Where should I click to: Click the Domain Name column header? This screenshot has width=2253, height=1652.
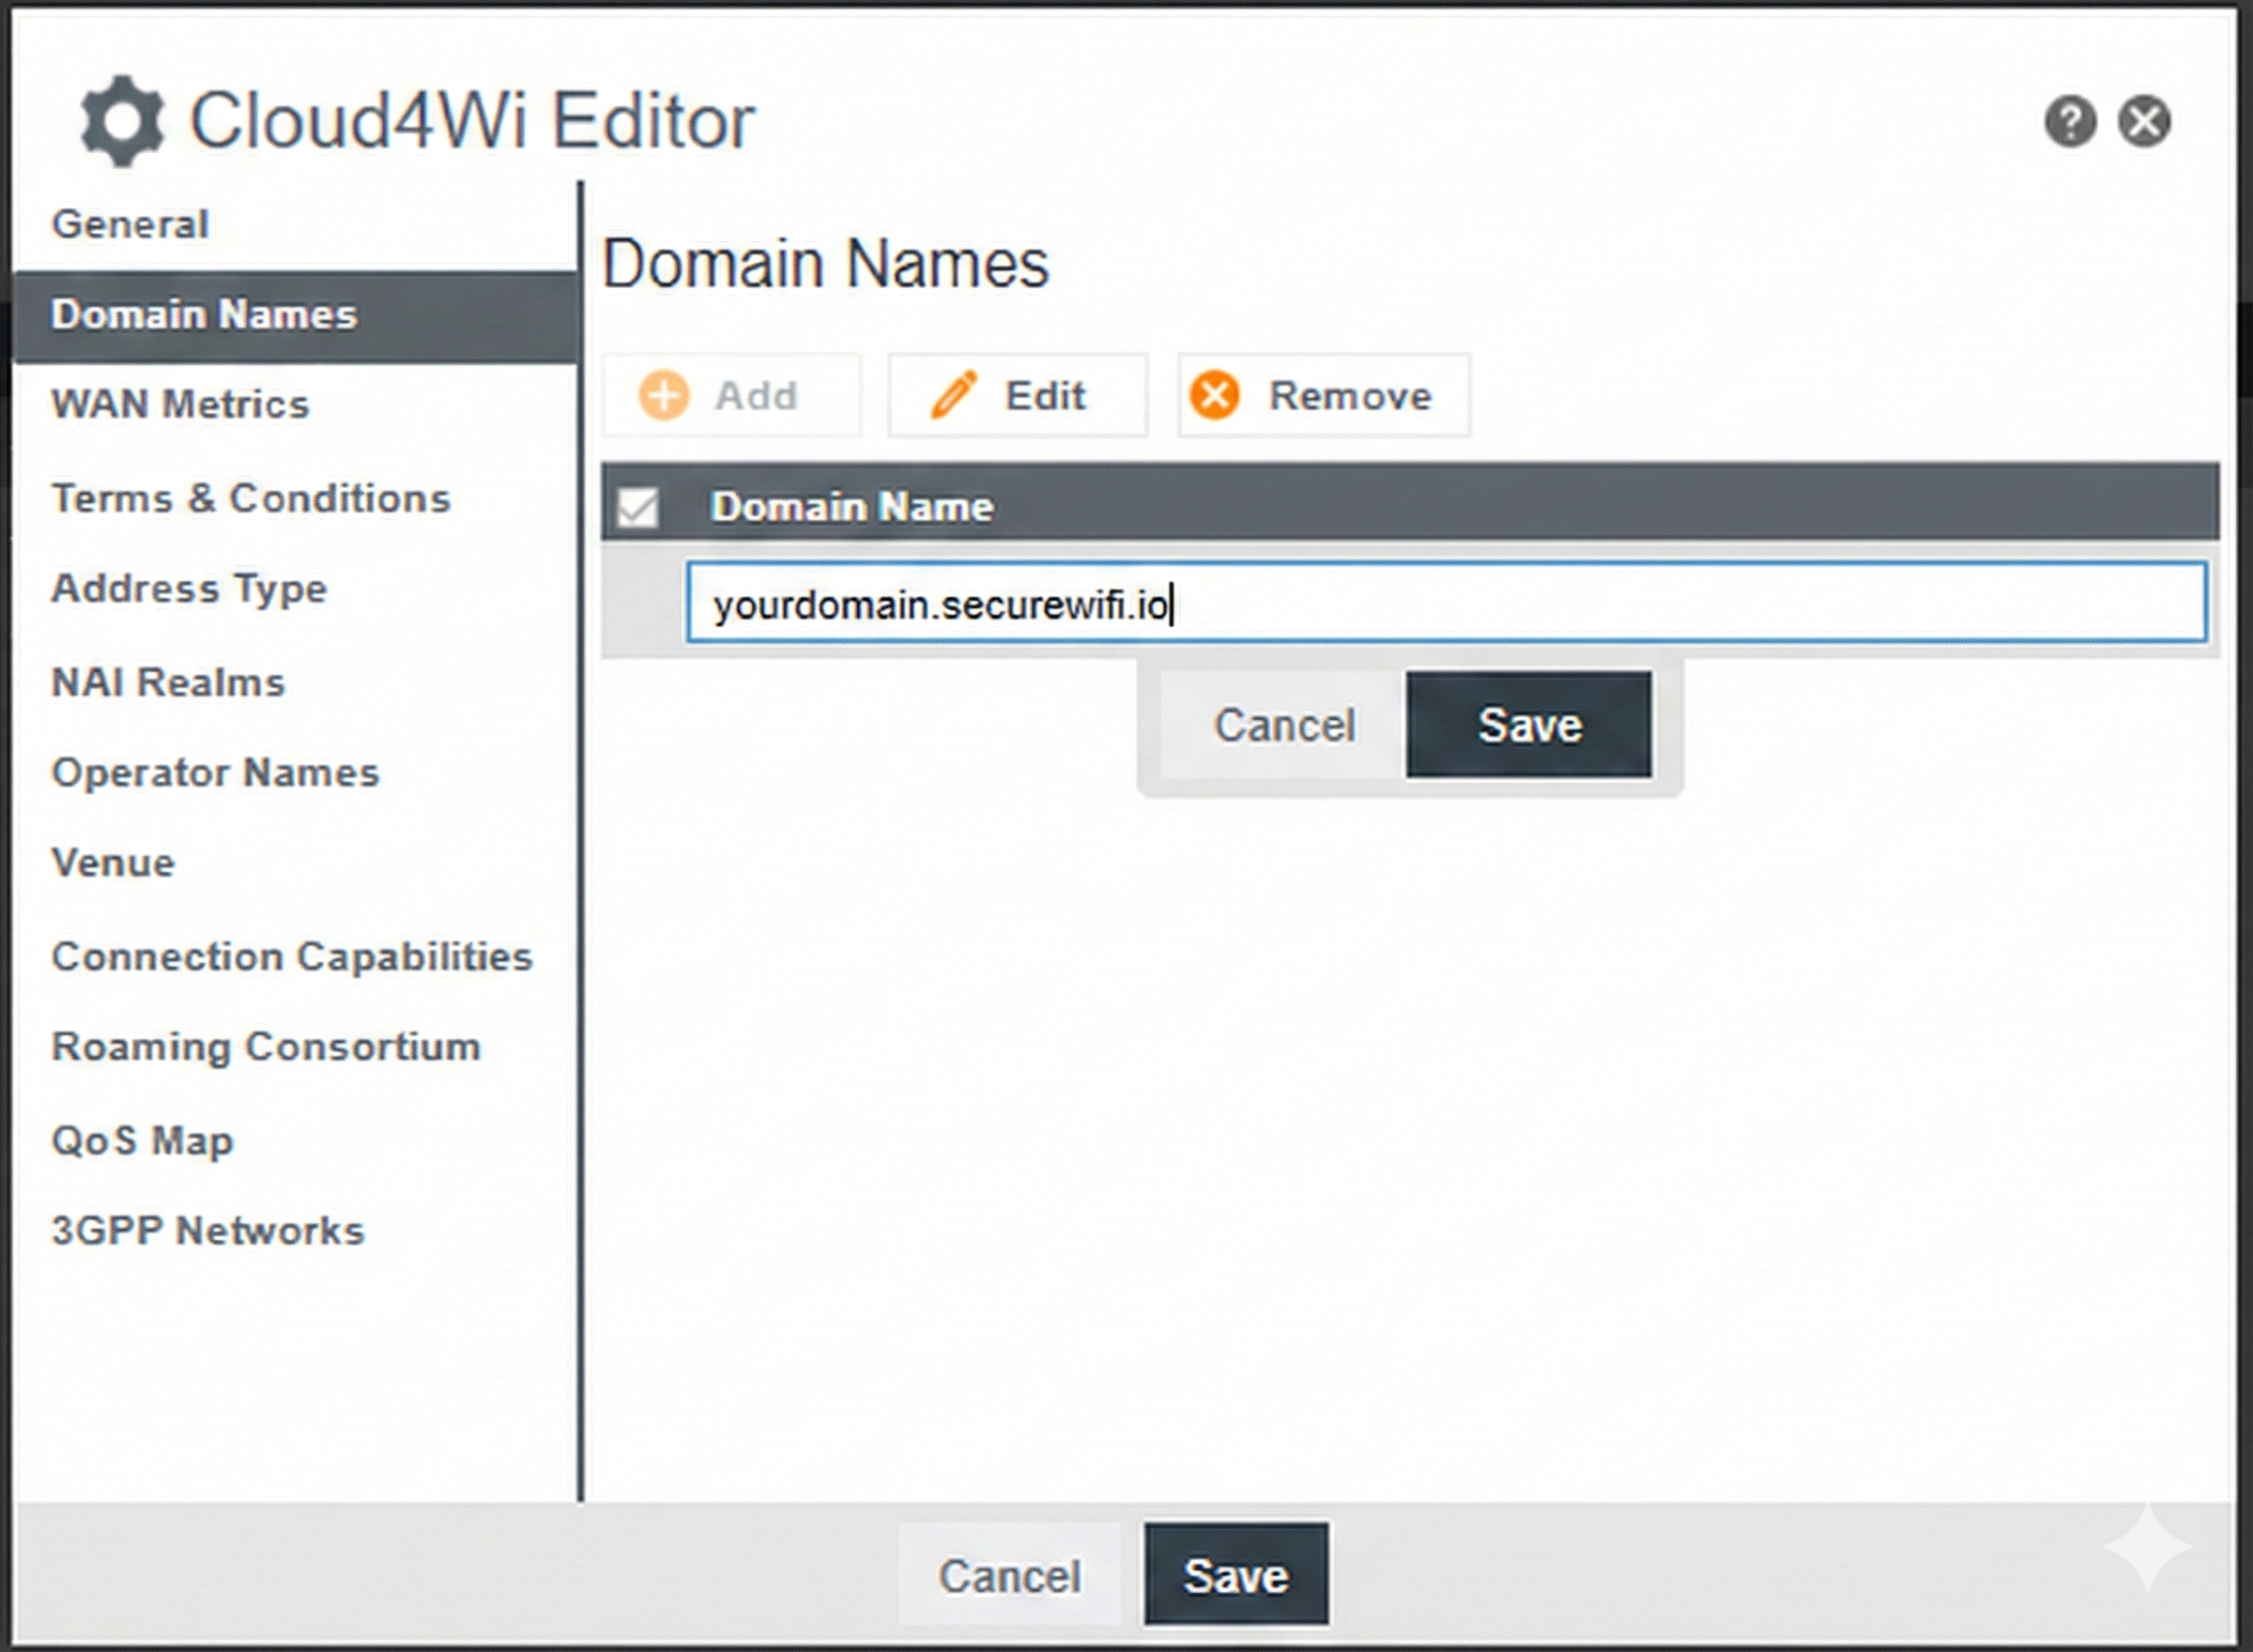point(852,507)
